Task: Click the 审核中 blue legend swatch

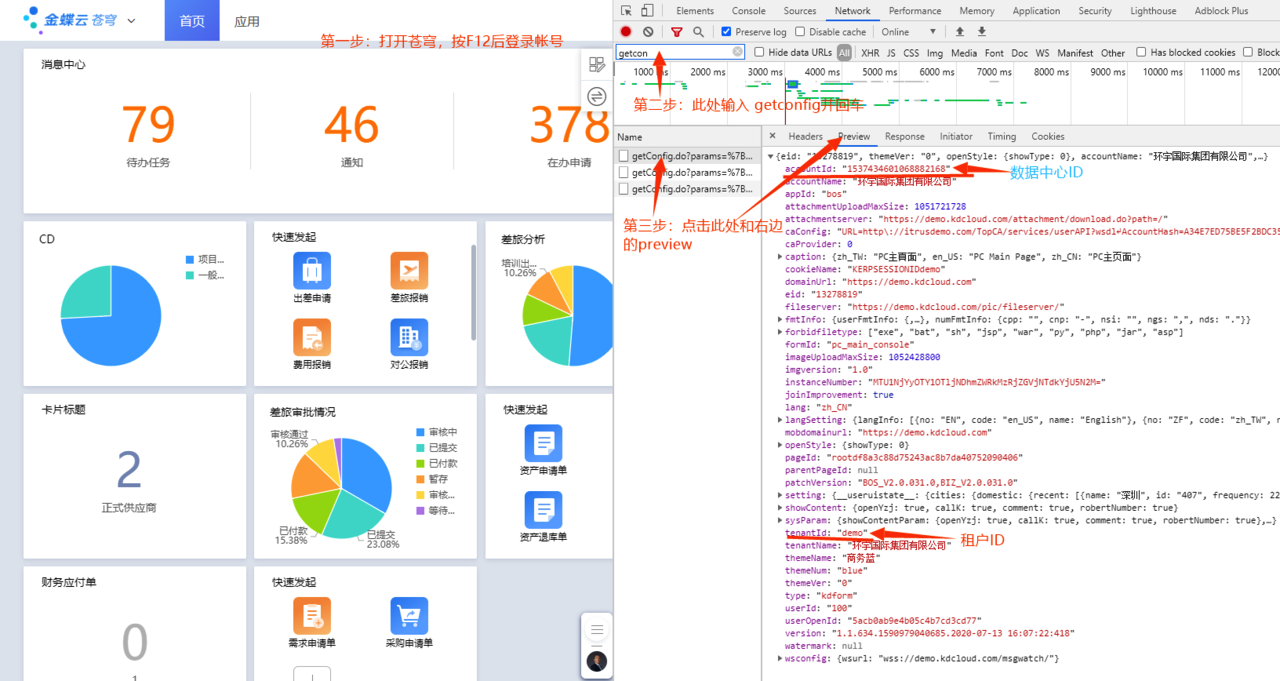Action: (x=421, y=432)
